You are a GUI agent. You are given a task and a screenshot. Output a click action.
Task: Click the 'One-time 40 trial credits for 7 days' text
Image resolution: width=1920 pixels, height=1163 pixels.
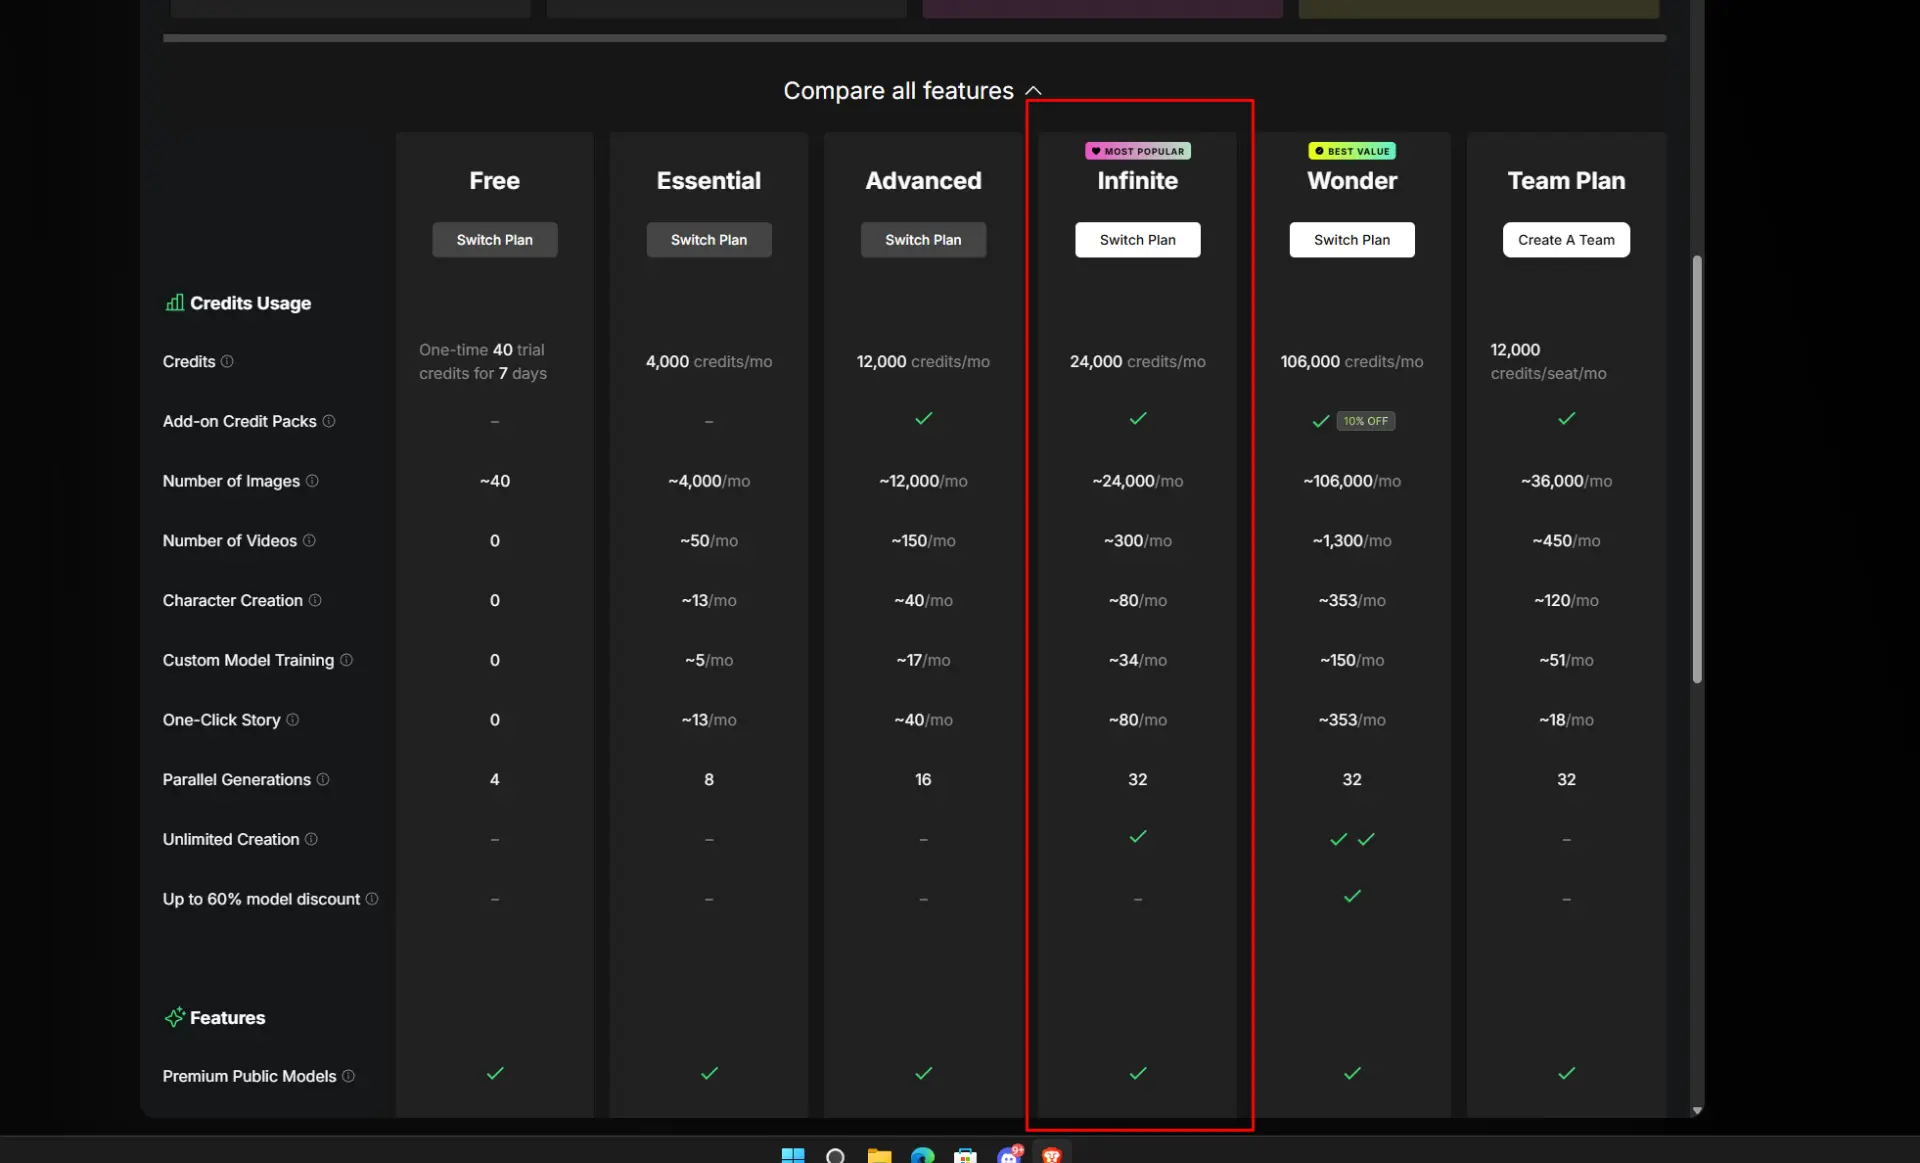click(483, 361)
